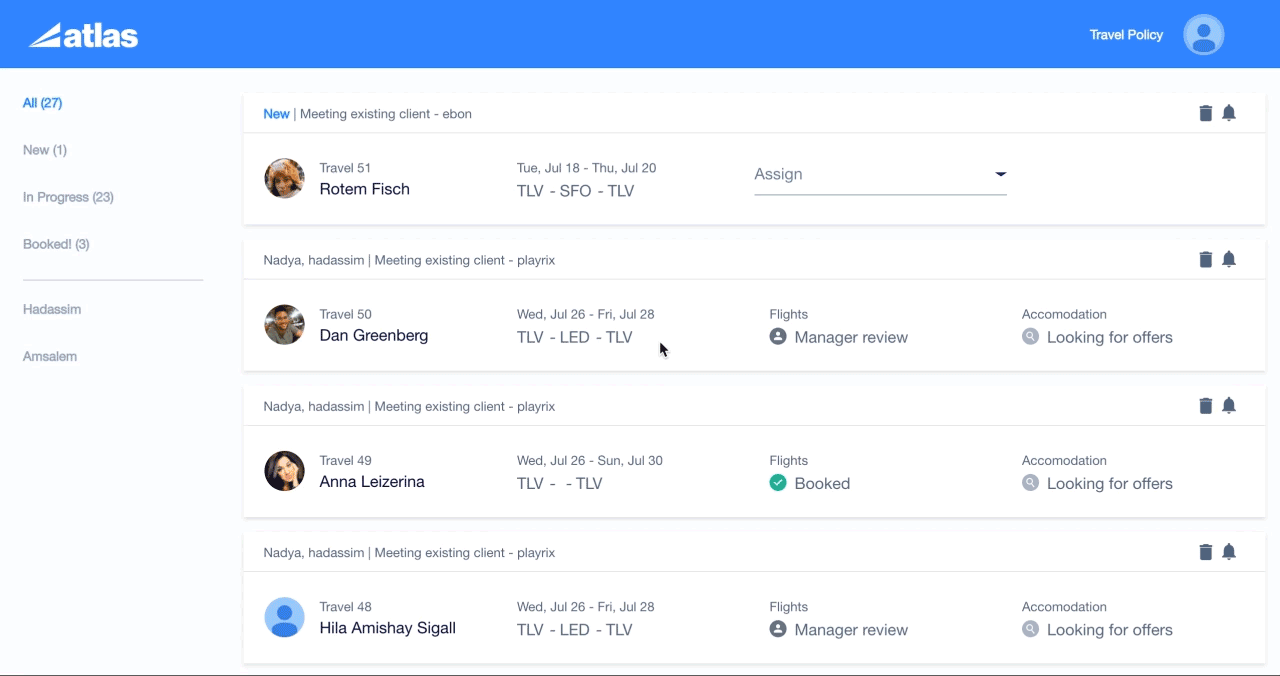The image size is (1280, 676).
Task: Click green Booked checkmark for Anna Leizerina
Action: click(778, 483)
